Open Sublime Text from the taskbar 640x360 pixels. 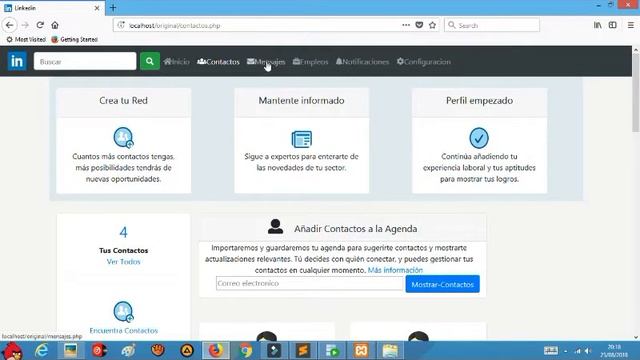[x=303, y=351]
